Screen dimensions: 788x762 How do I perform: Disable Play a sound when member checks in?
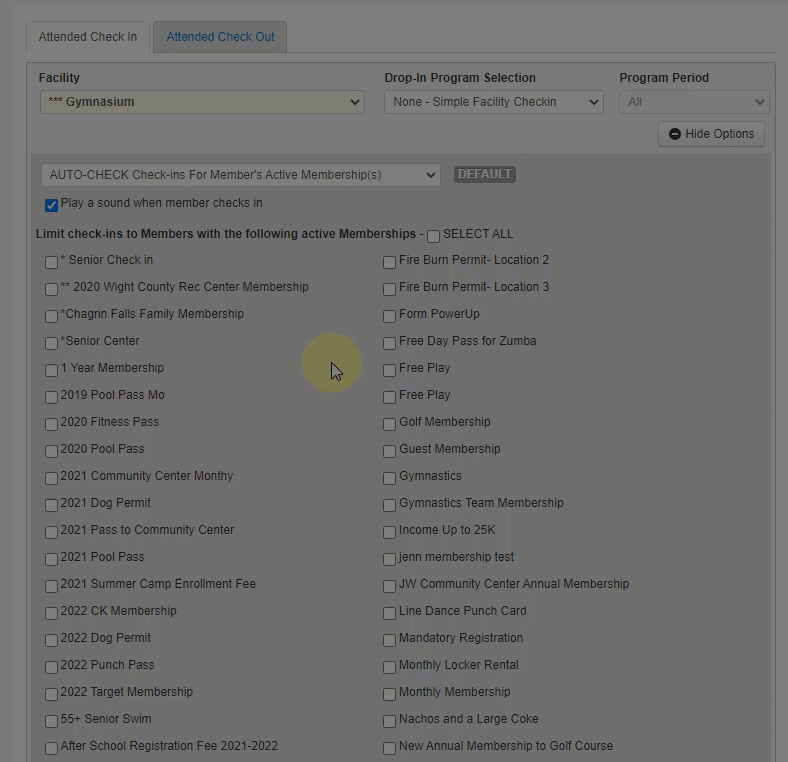[x=51, y=205]
